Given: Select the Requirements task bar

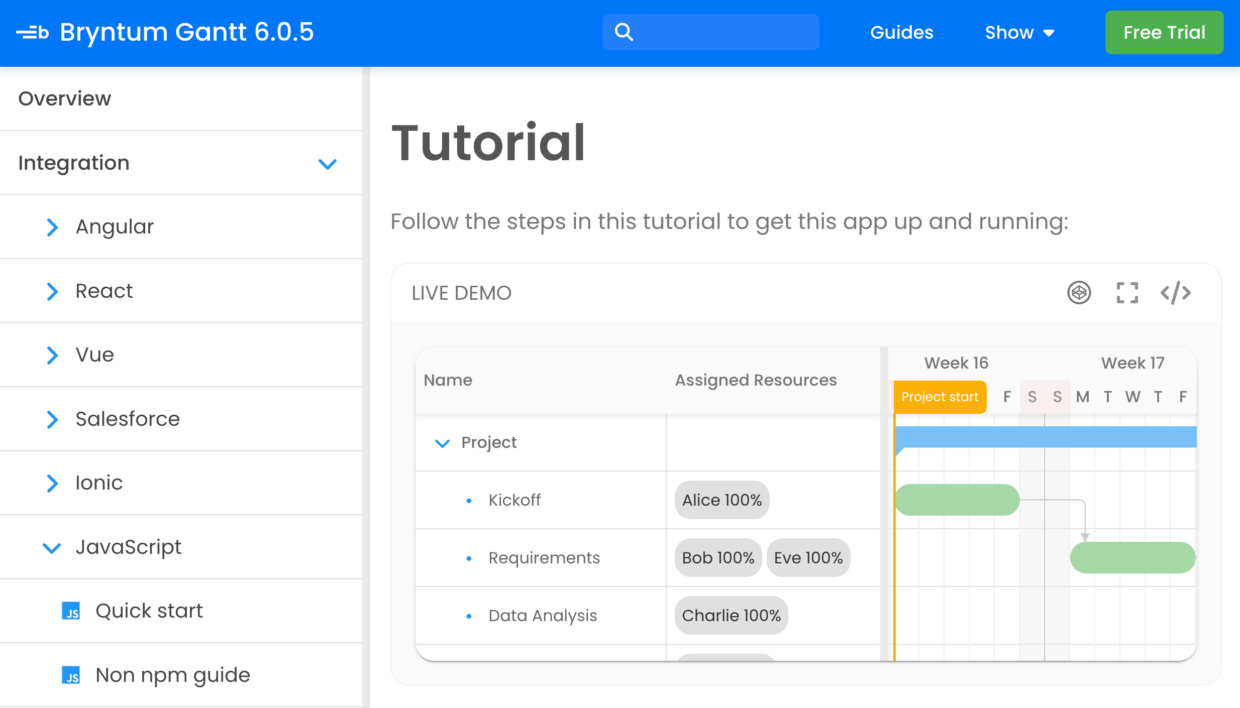Looking at the screenshot, I should tap(1133, 558).
